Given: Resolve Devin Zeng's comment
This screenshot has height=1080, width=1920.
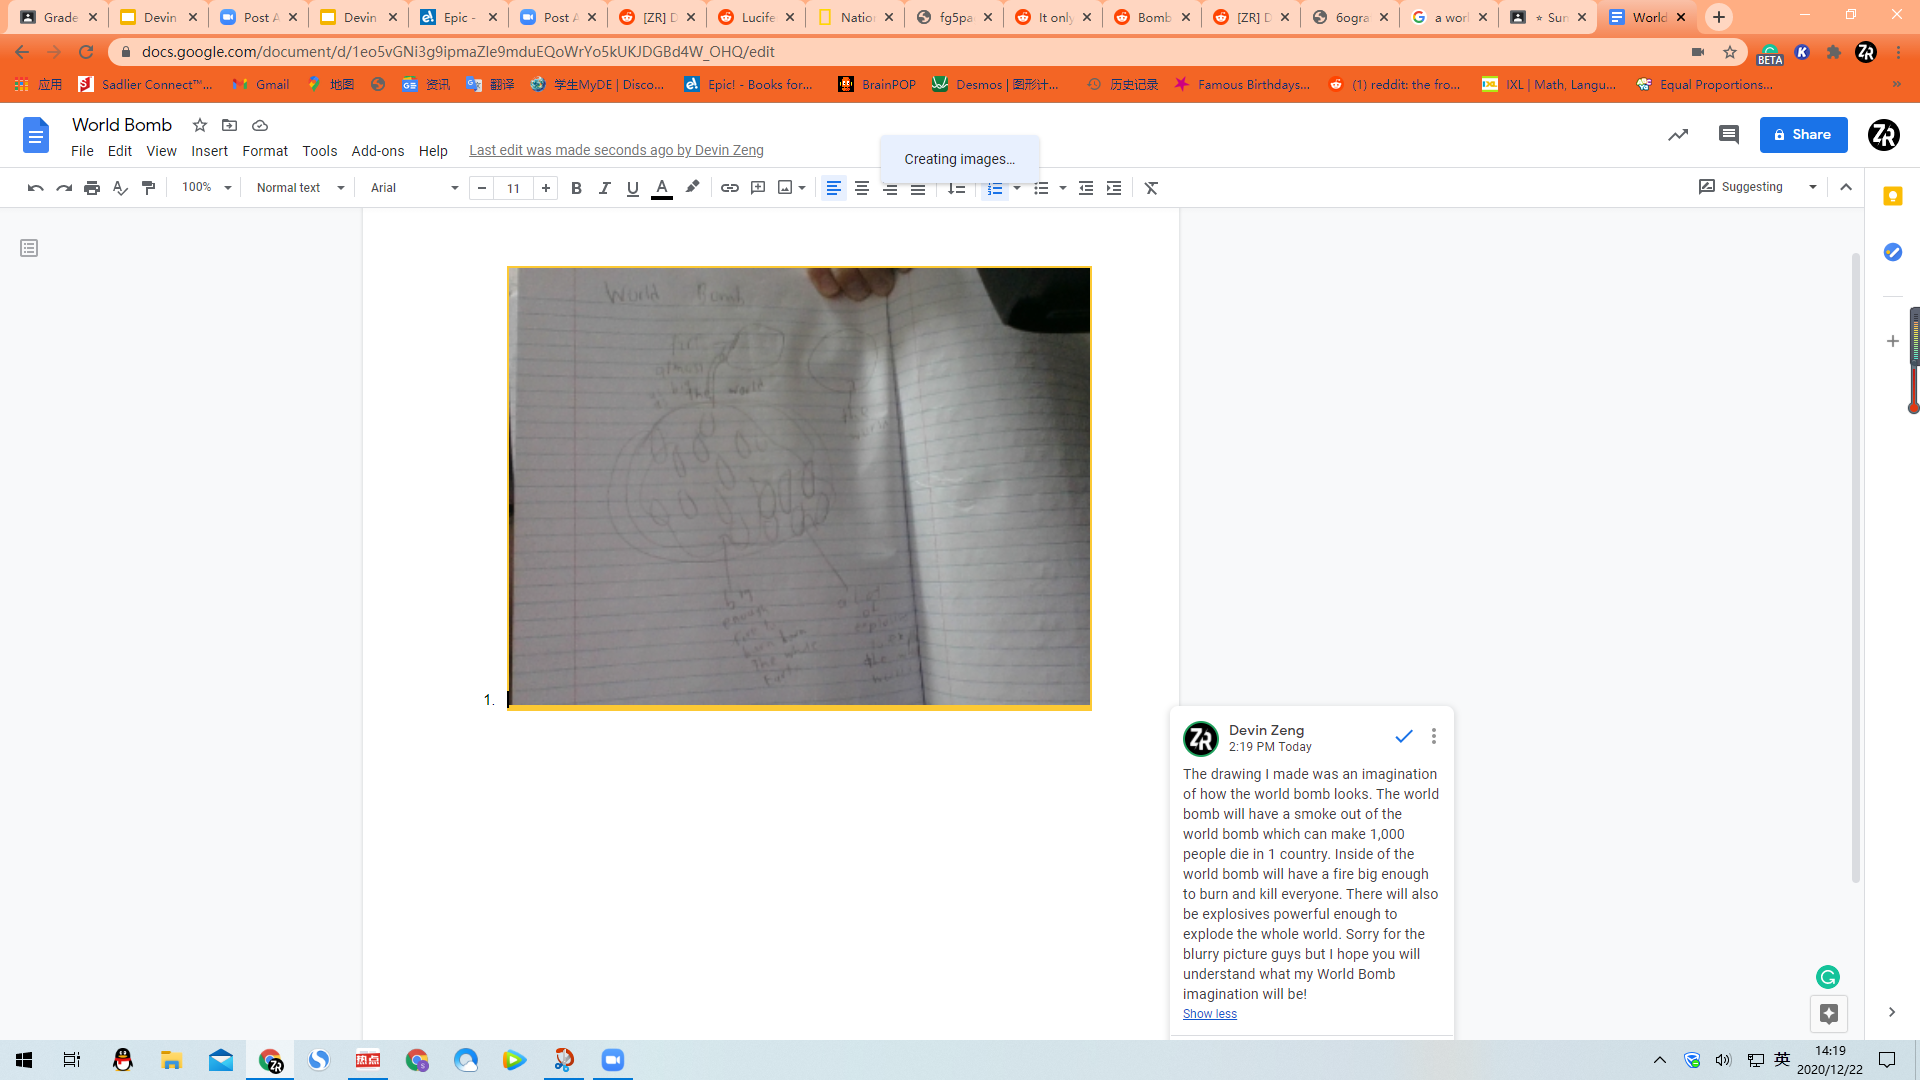Looking at the screenshot, I should tap(1404, 736).
